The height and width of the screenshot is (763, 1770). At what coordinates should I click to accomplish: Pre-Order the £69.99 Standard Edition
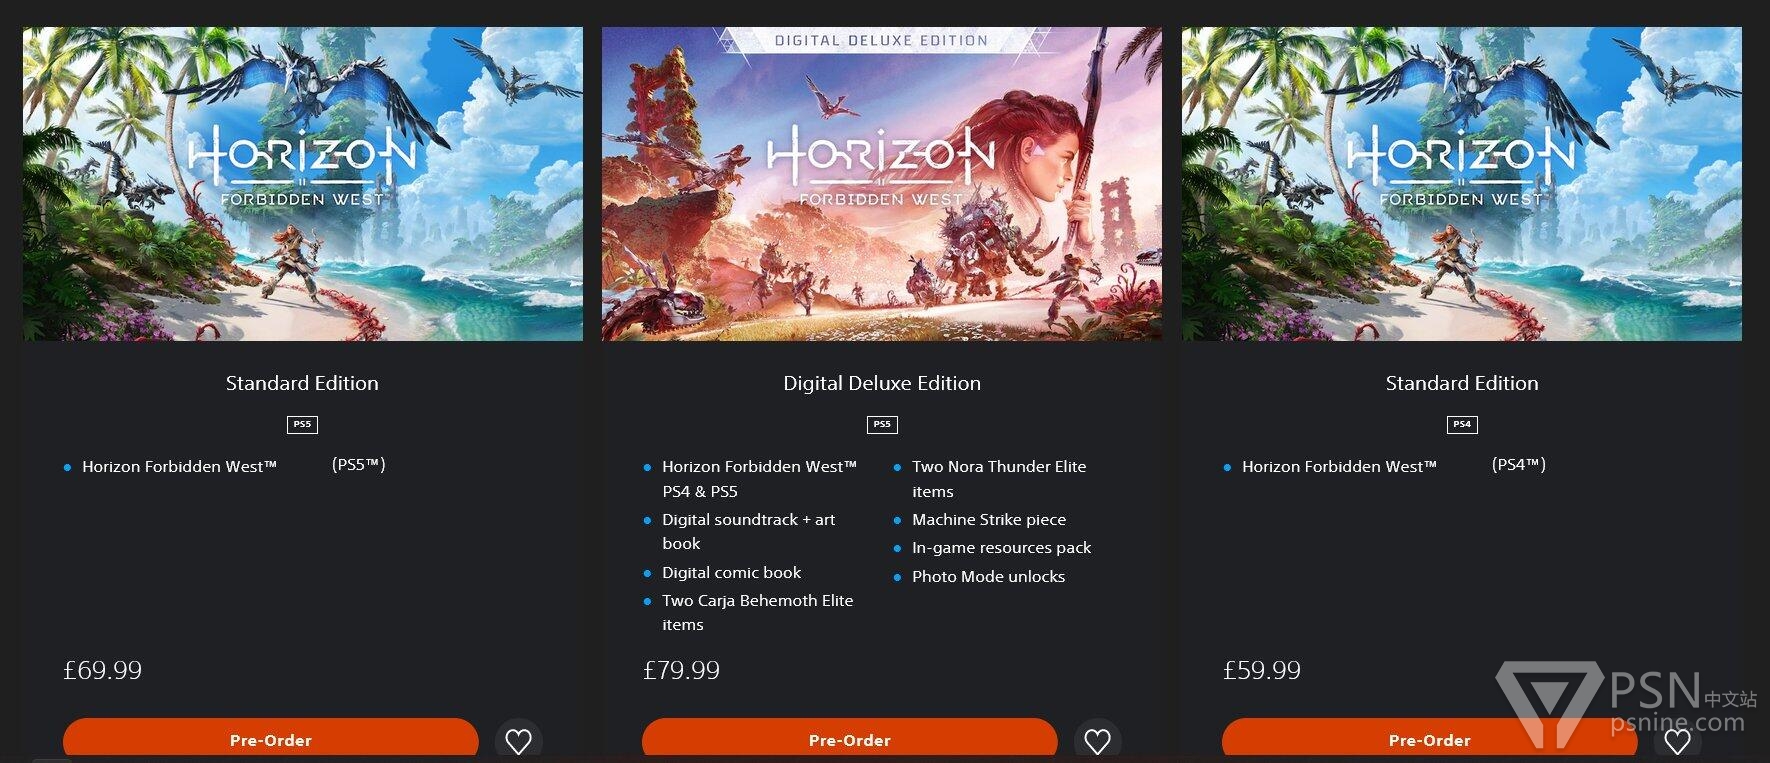pyautogui.click(x=271, y=740)
